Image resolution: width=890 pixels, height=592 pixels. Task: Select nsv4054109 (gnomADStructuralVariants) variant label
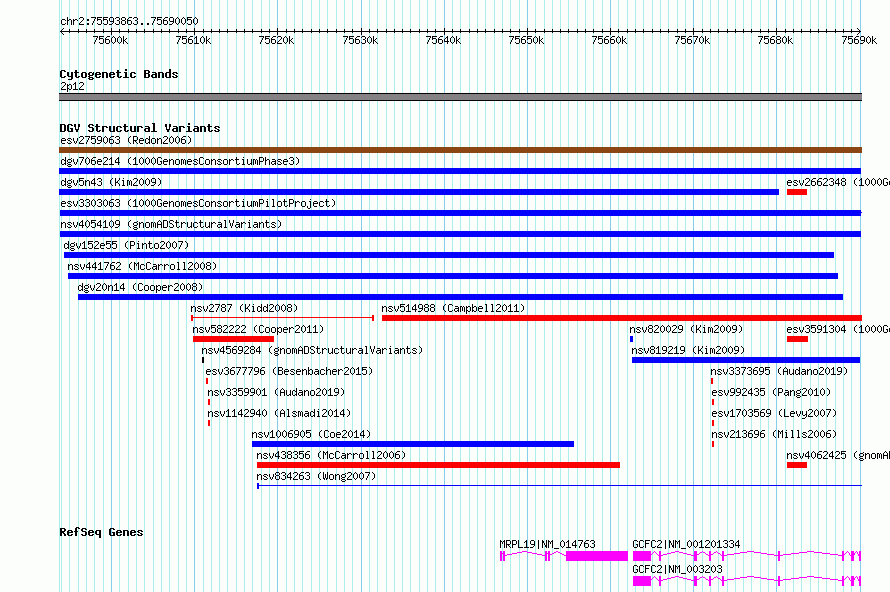pyautogui.click(x=171, y=224)
